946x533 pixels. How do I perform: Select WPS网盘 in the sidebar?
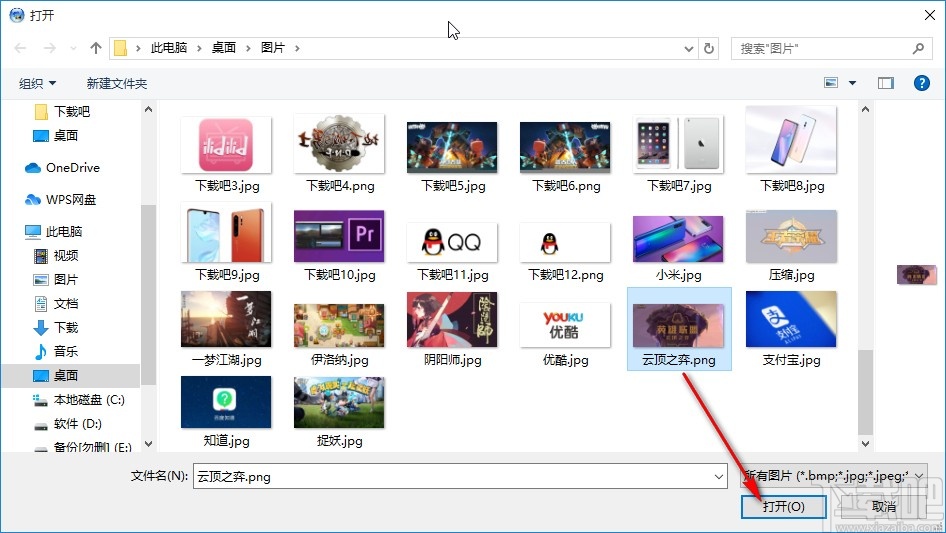(70, 200)
